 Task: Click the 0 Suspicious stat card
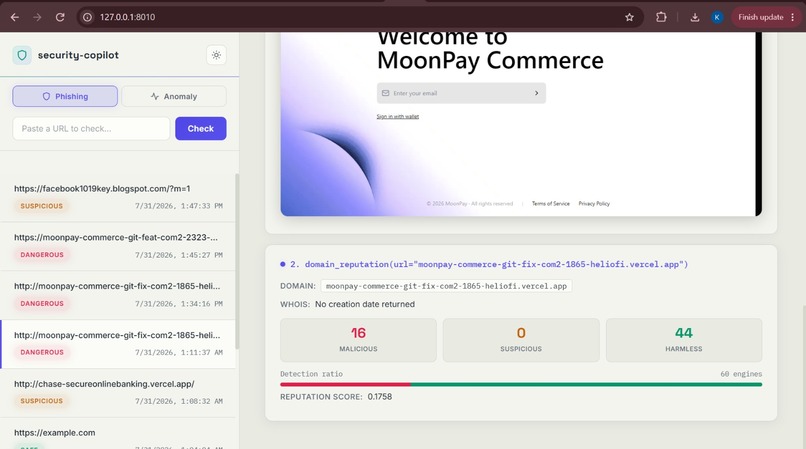tap(521, 340)
